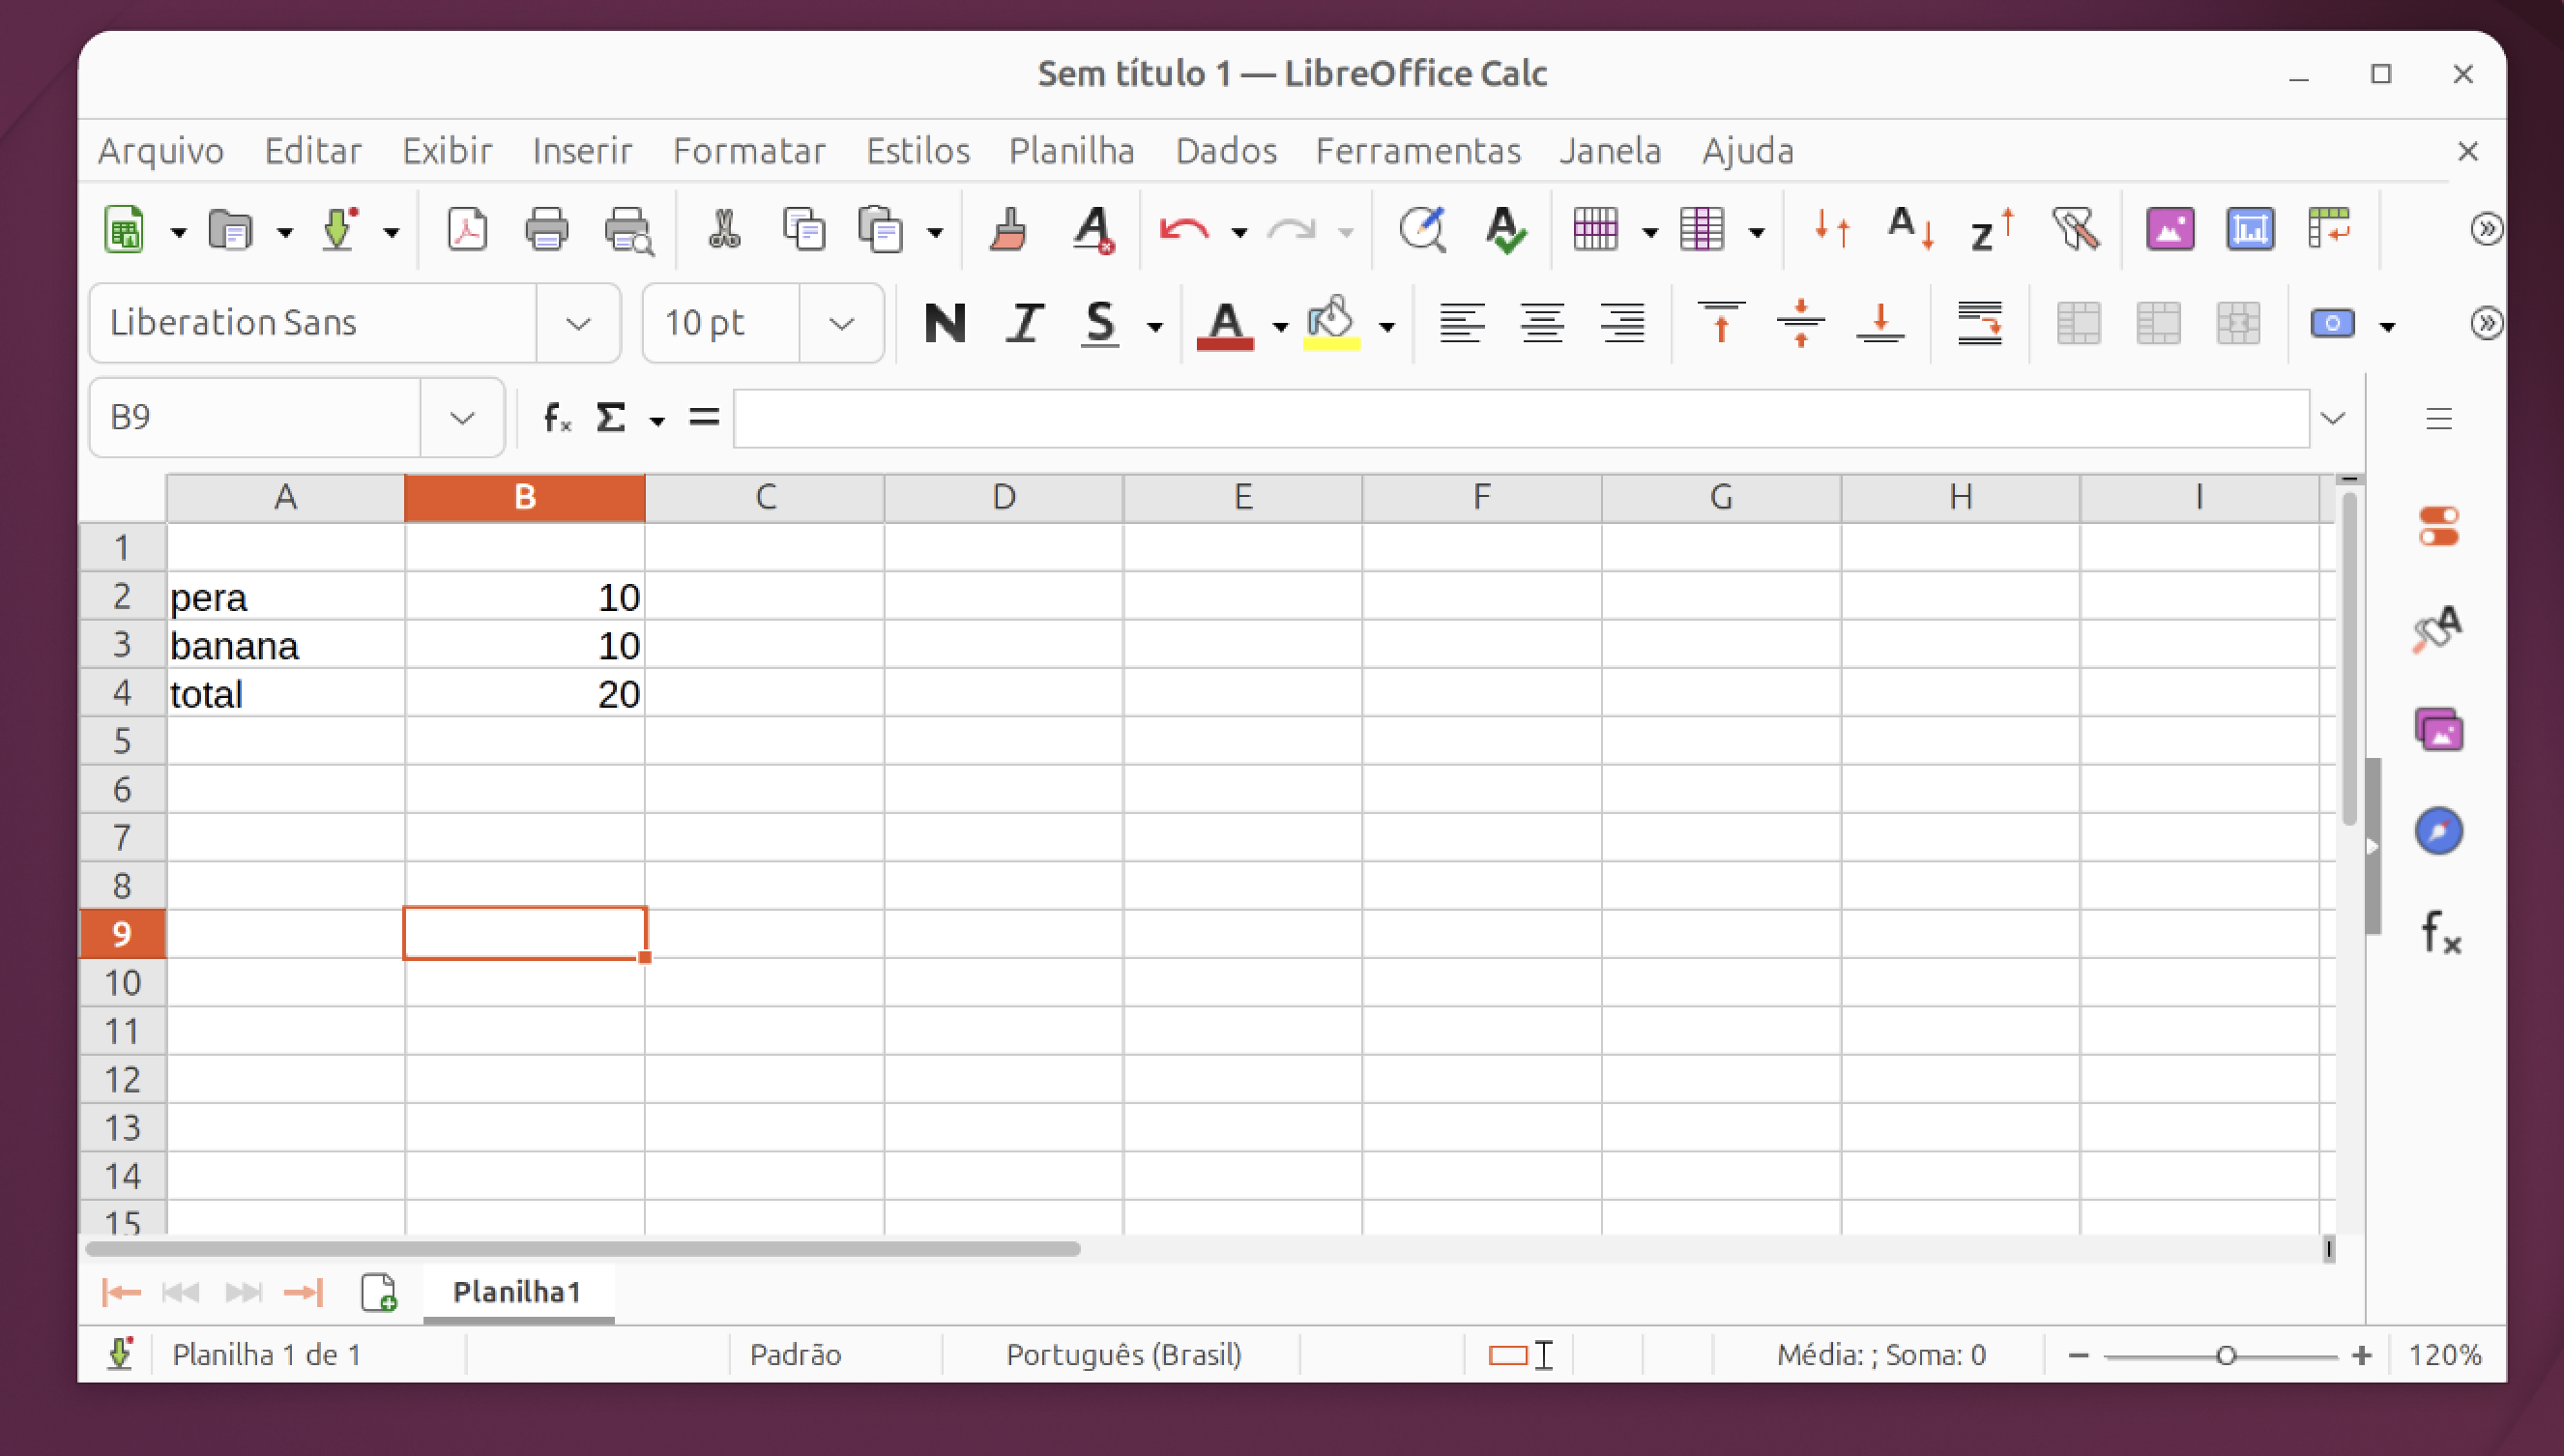2564x1456 pixels.
Task: Toggle Underline formatting S
Action: point(1100,323)
